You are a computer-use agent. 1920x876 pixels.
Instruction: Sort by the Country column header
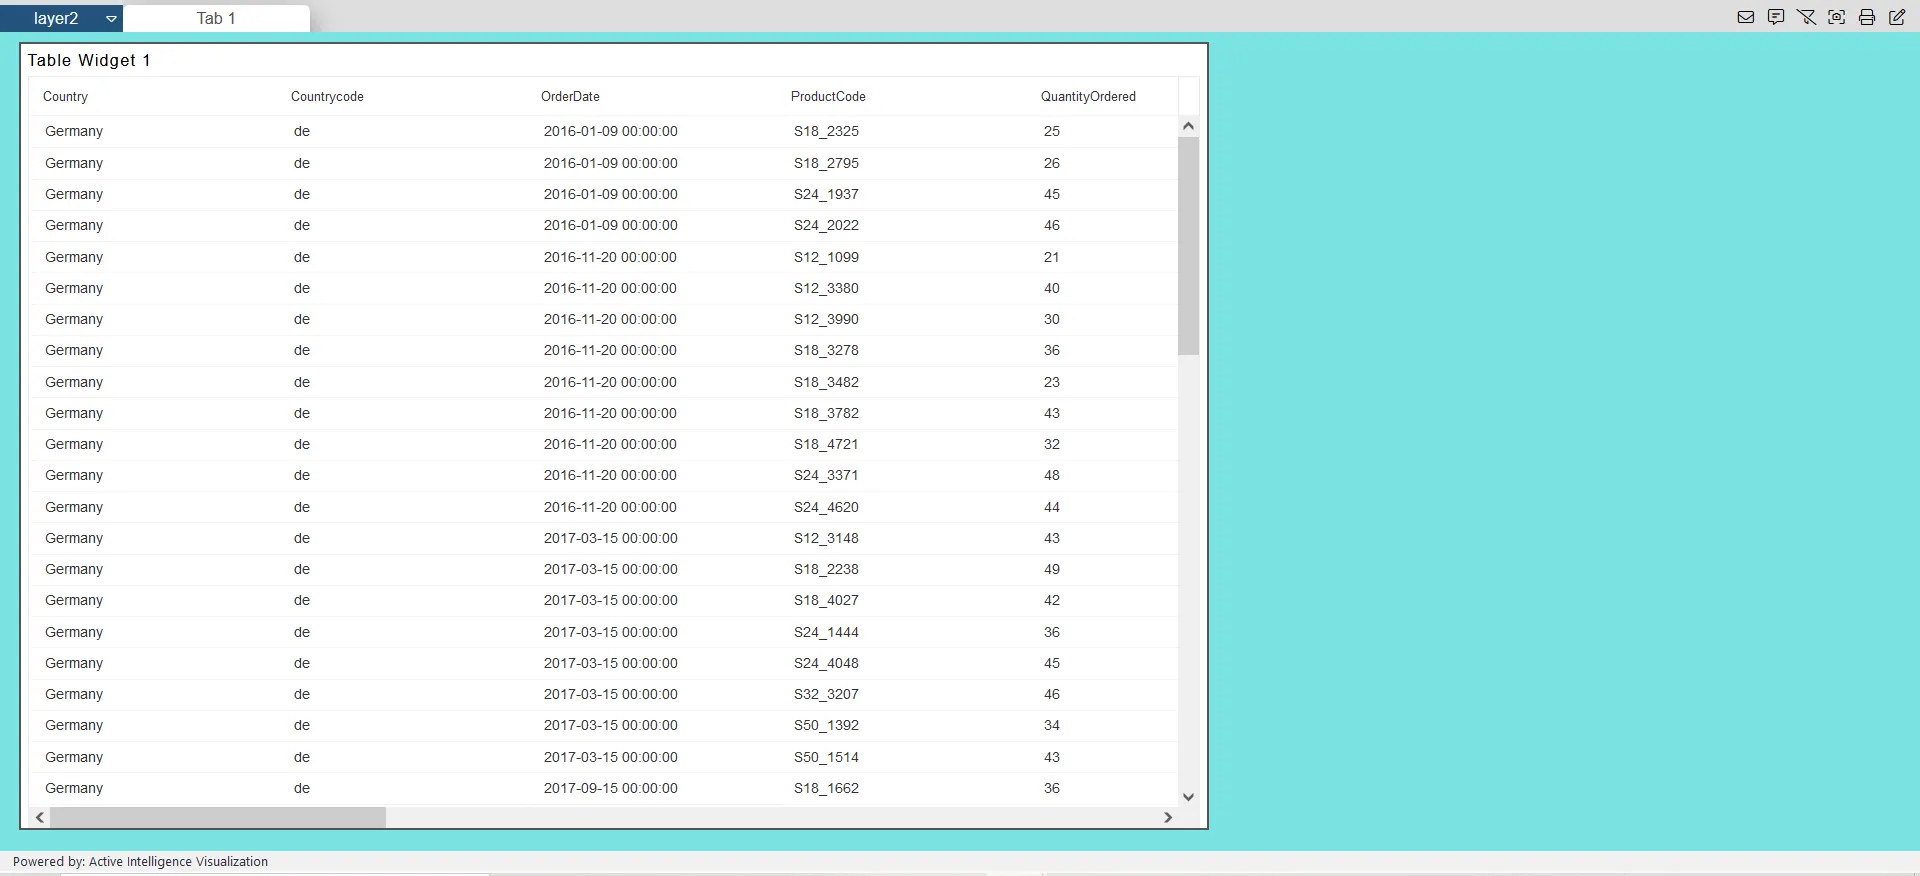coord(66,97)
